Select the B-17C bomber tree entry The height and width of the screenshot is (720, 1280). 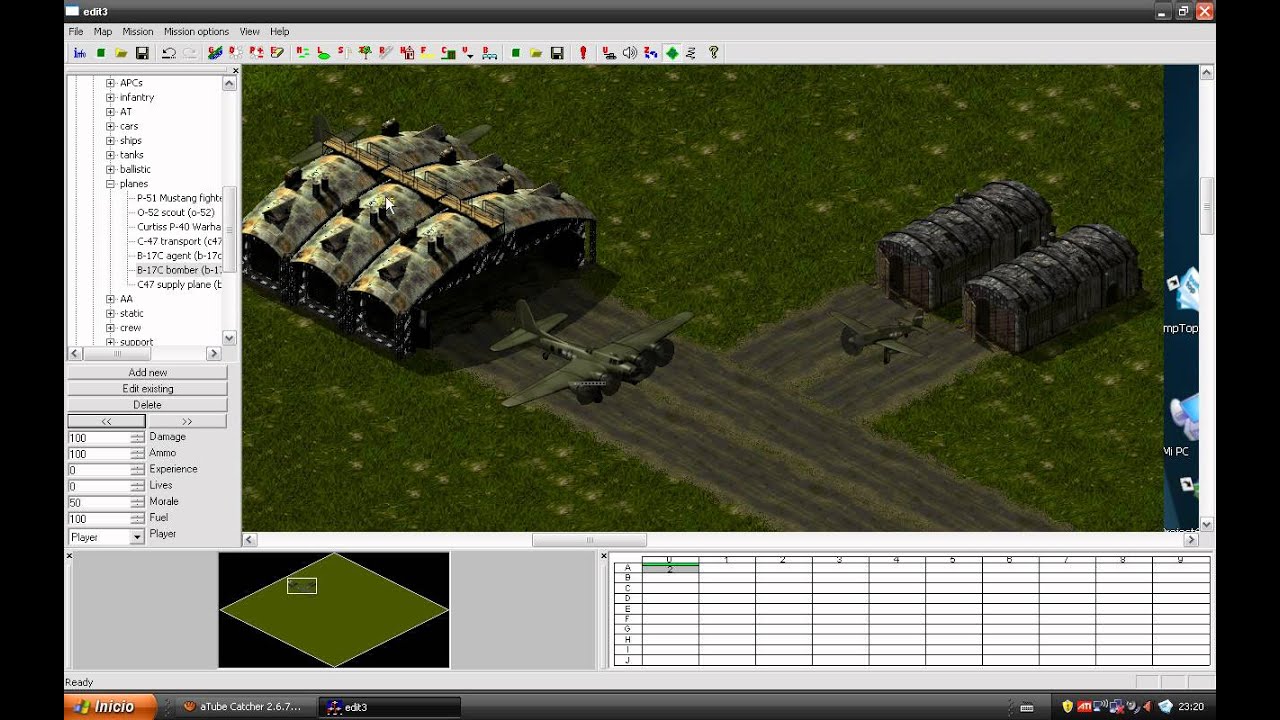coord(179,270)
